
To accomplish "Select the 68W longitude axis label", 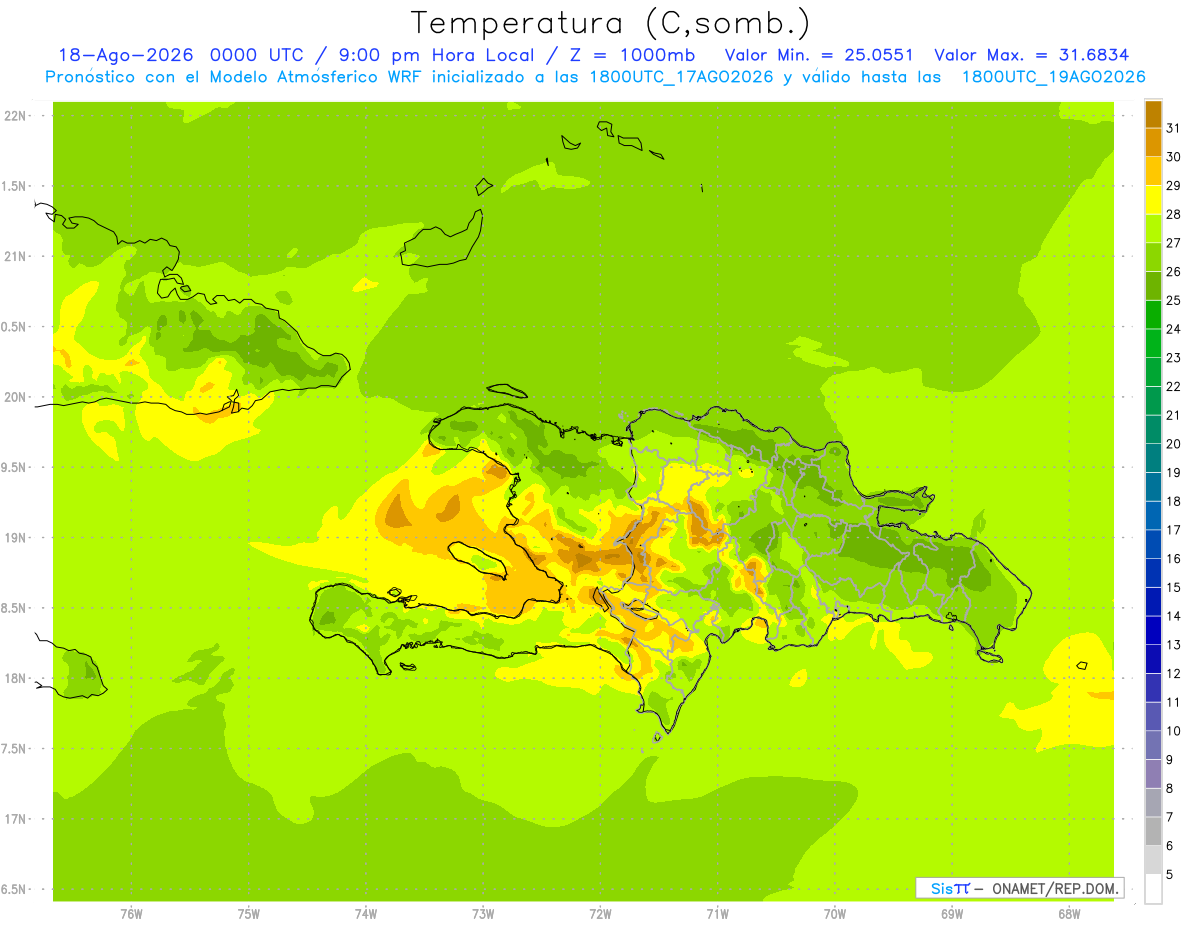I will click(1069, 914).
